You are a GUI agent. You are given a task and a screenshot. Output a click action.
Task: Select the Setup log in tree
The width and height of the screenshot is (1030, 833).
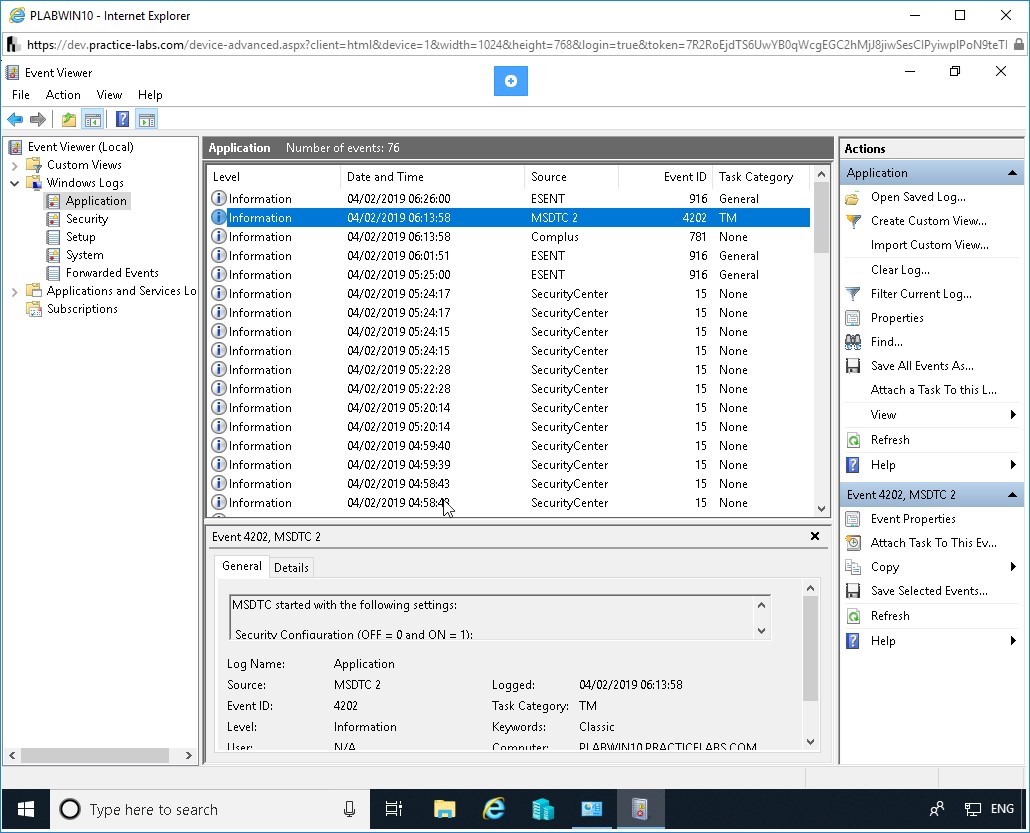(x=80, y=237)
